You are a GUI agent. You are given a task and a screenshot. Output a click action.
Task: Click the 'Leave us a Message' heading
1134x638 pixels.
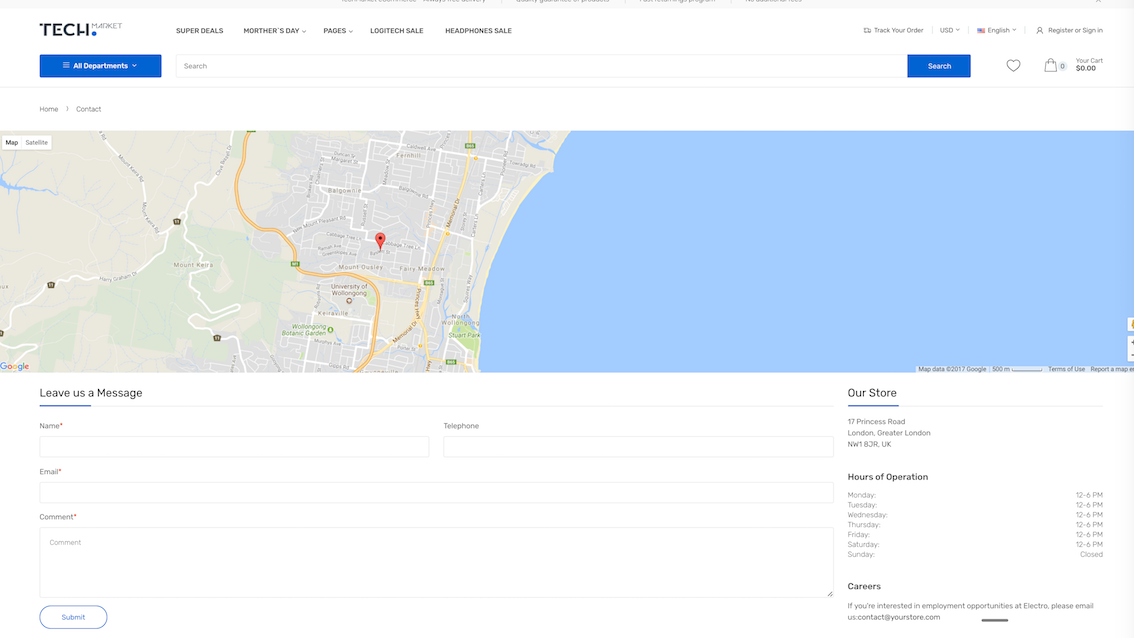pyautogui.click(x=91, y=393)
